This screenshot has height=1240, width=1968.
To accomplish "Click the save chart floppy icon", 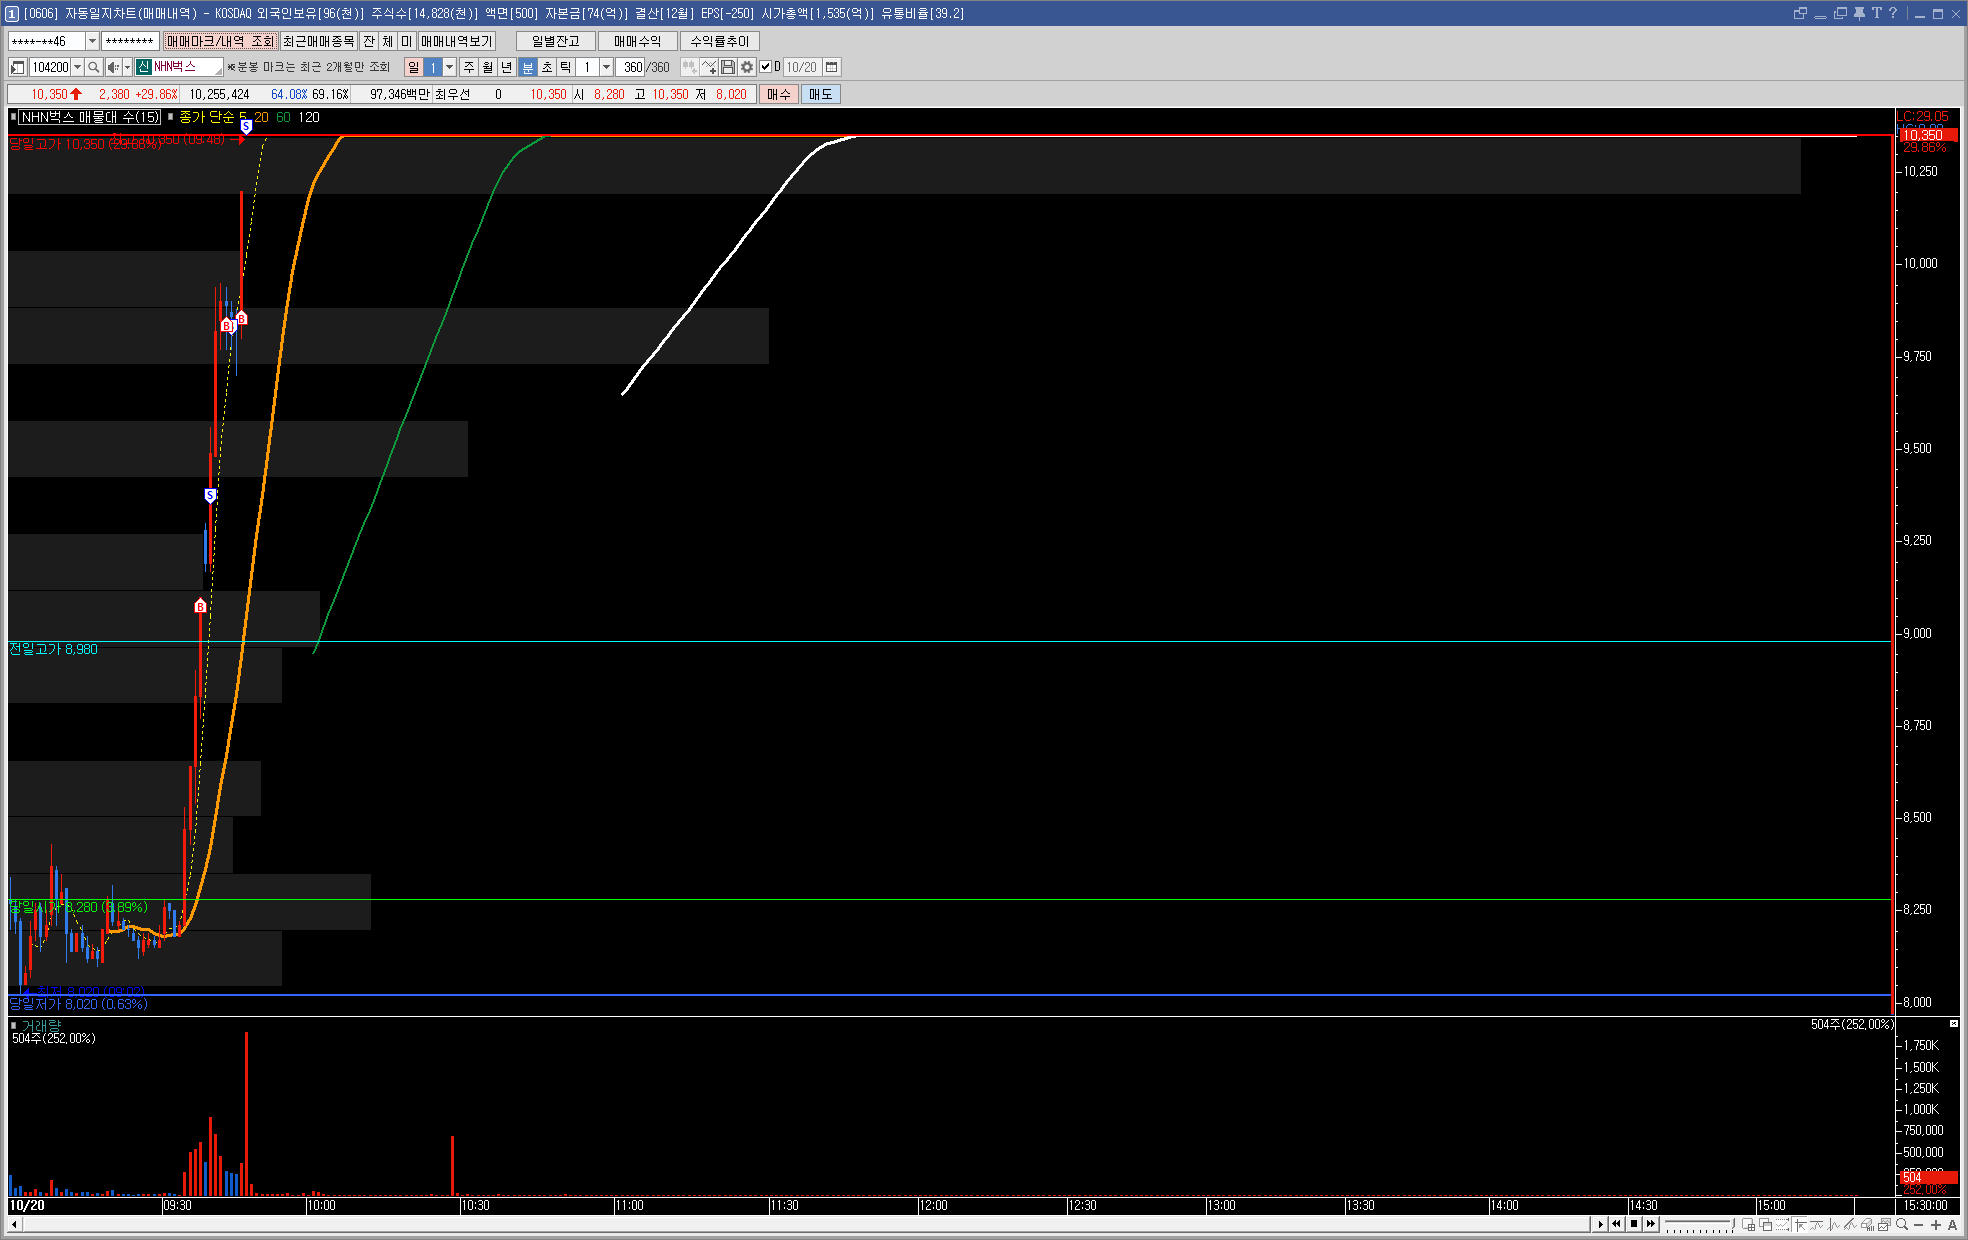I will point(728,67).
